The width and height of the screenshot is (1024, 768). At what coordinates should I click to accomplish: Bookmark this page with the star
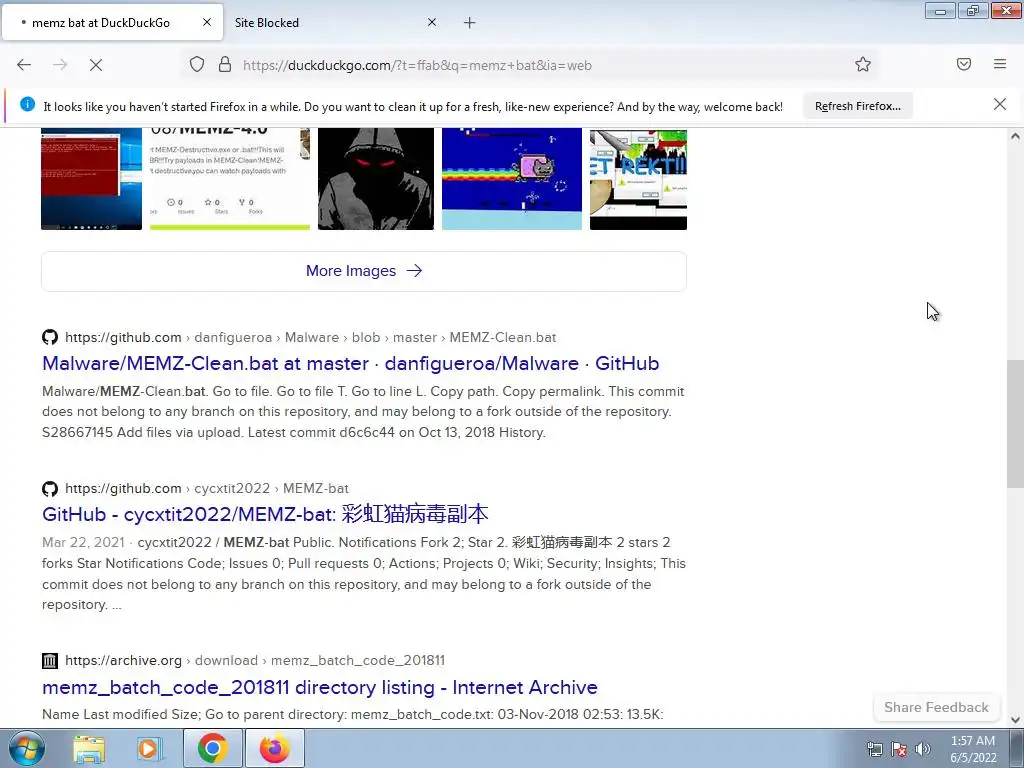tap(863, 65)
